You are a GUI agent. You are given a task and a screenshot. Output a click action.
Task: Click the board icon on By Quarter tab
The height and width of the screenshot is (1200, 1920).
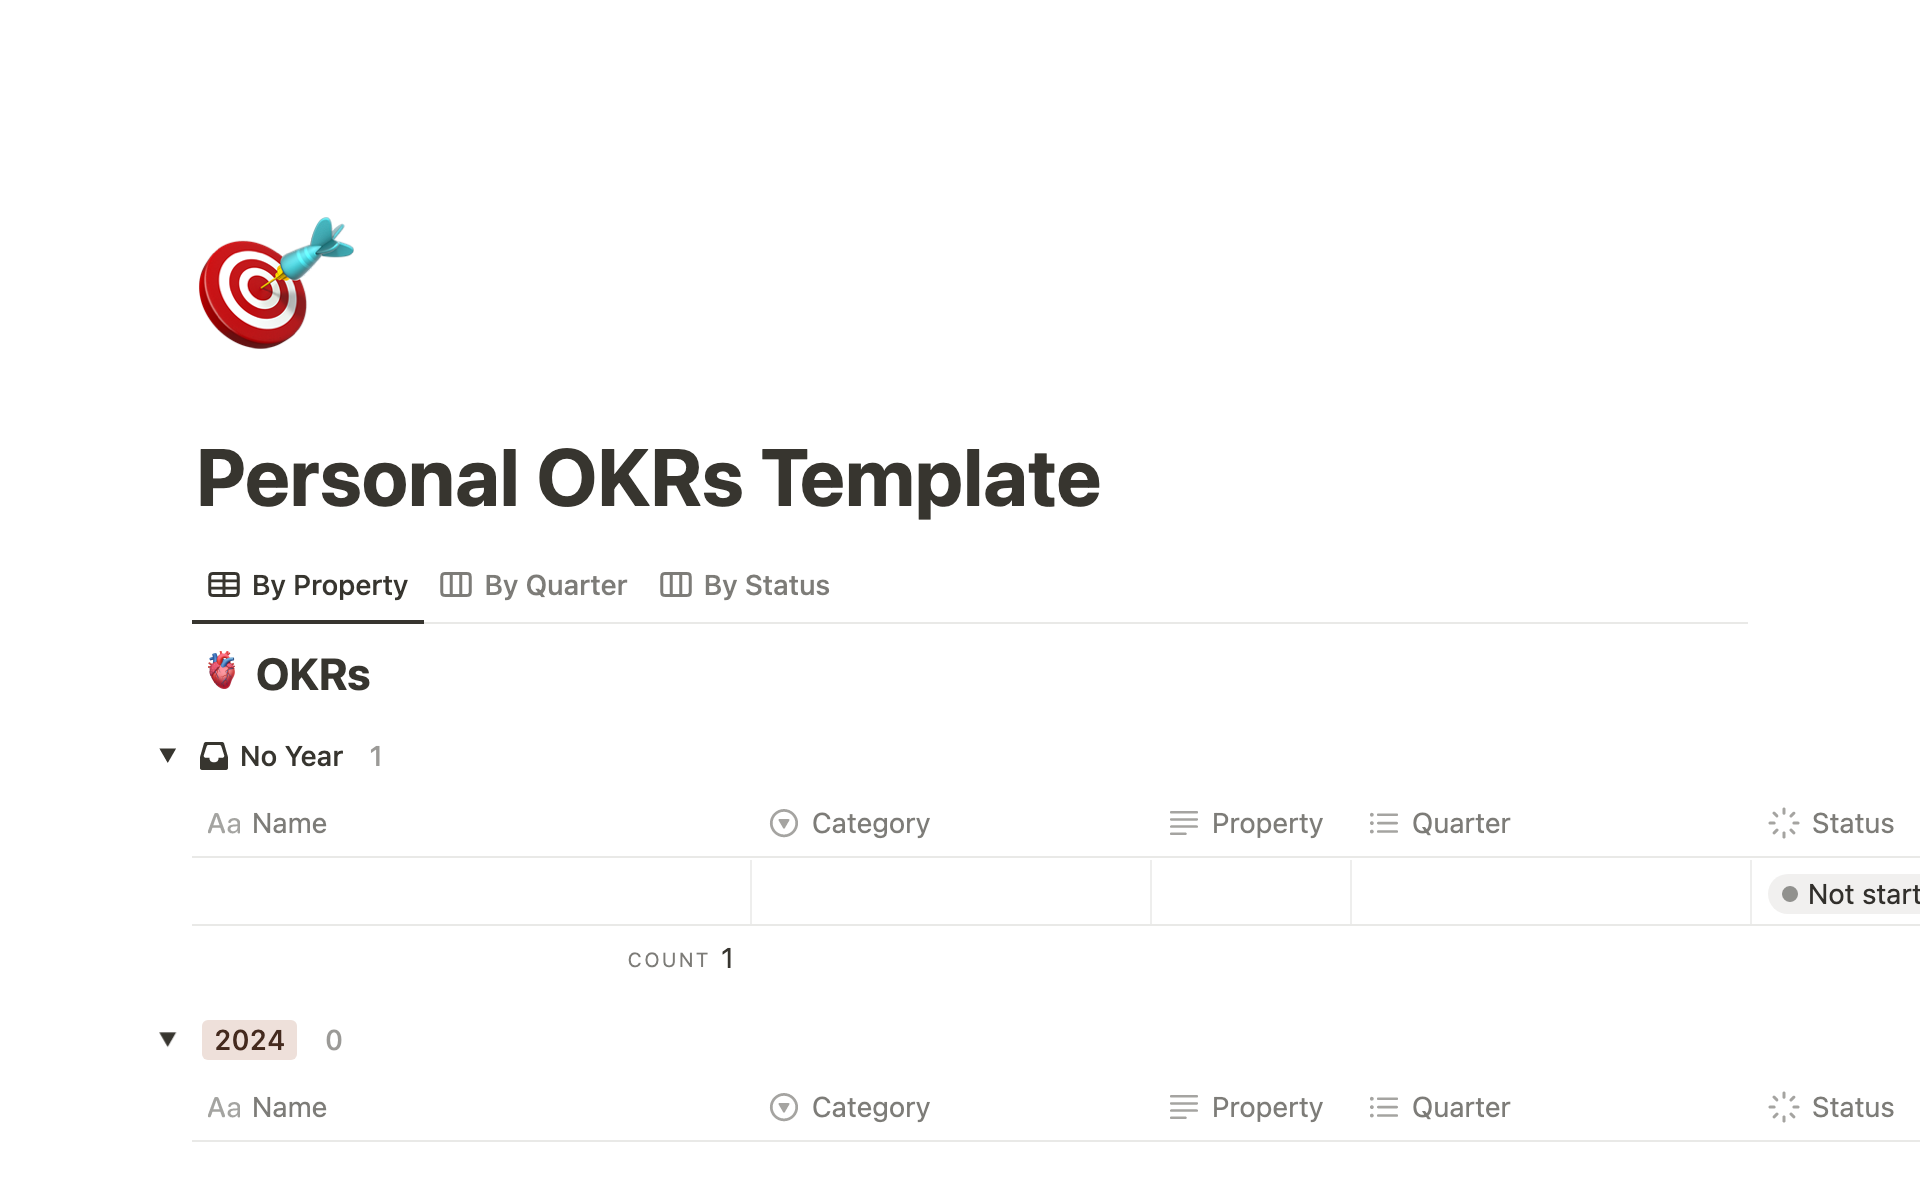(x=456, y=585)
